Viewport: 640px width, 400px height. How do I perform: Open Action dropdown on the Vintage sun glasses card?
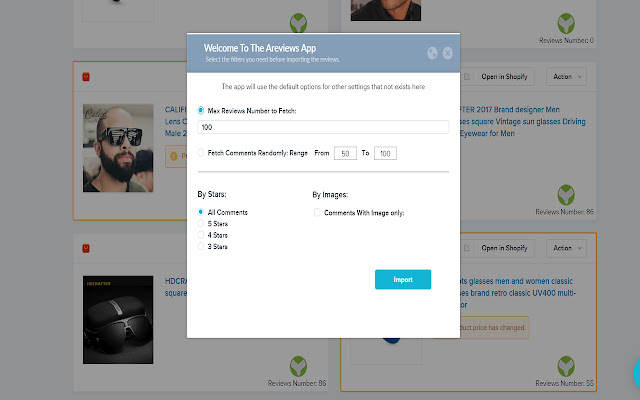tap(567, 77)
